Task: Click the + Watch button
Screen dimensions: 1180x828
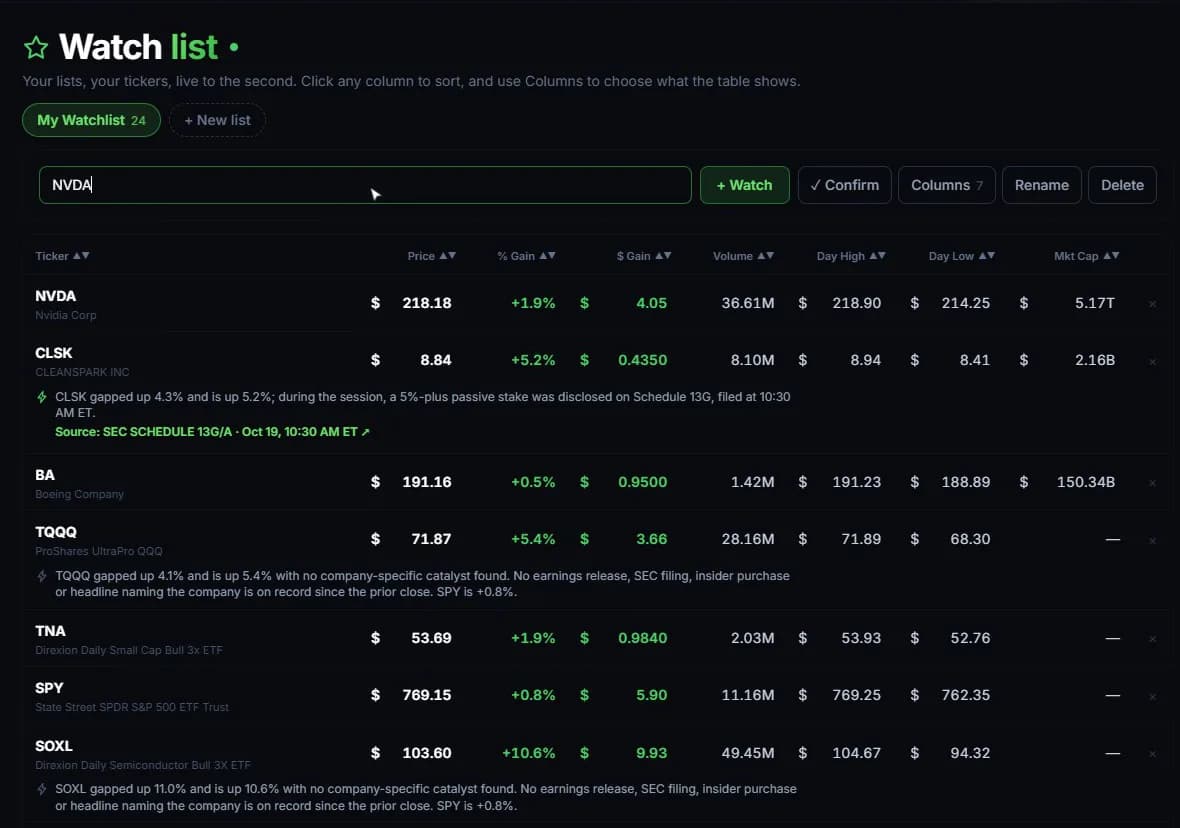Action: click(x=744, y=185)
